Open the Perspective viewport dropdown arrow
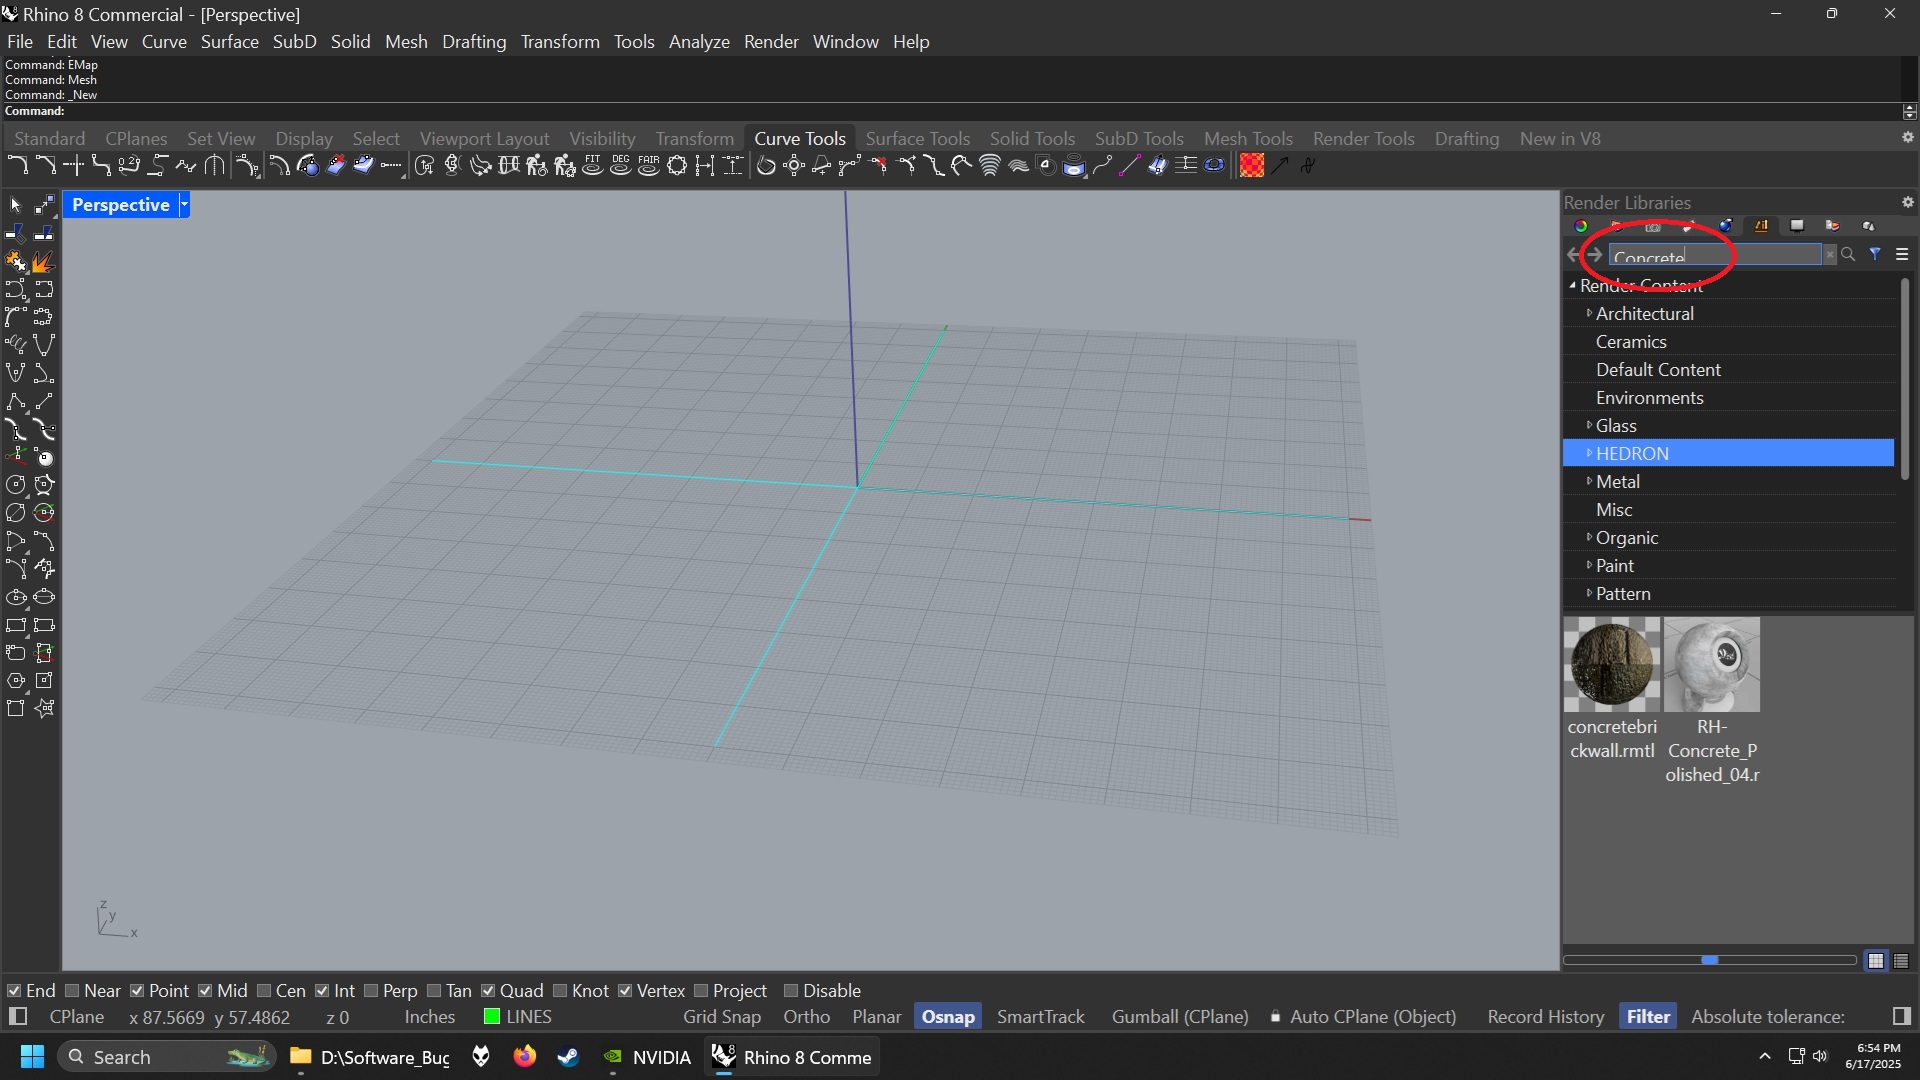1920x1080 pixels. tap(184, 205)
